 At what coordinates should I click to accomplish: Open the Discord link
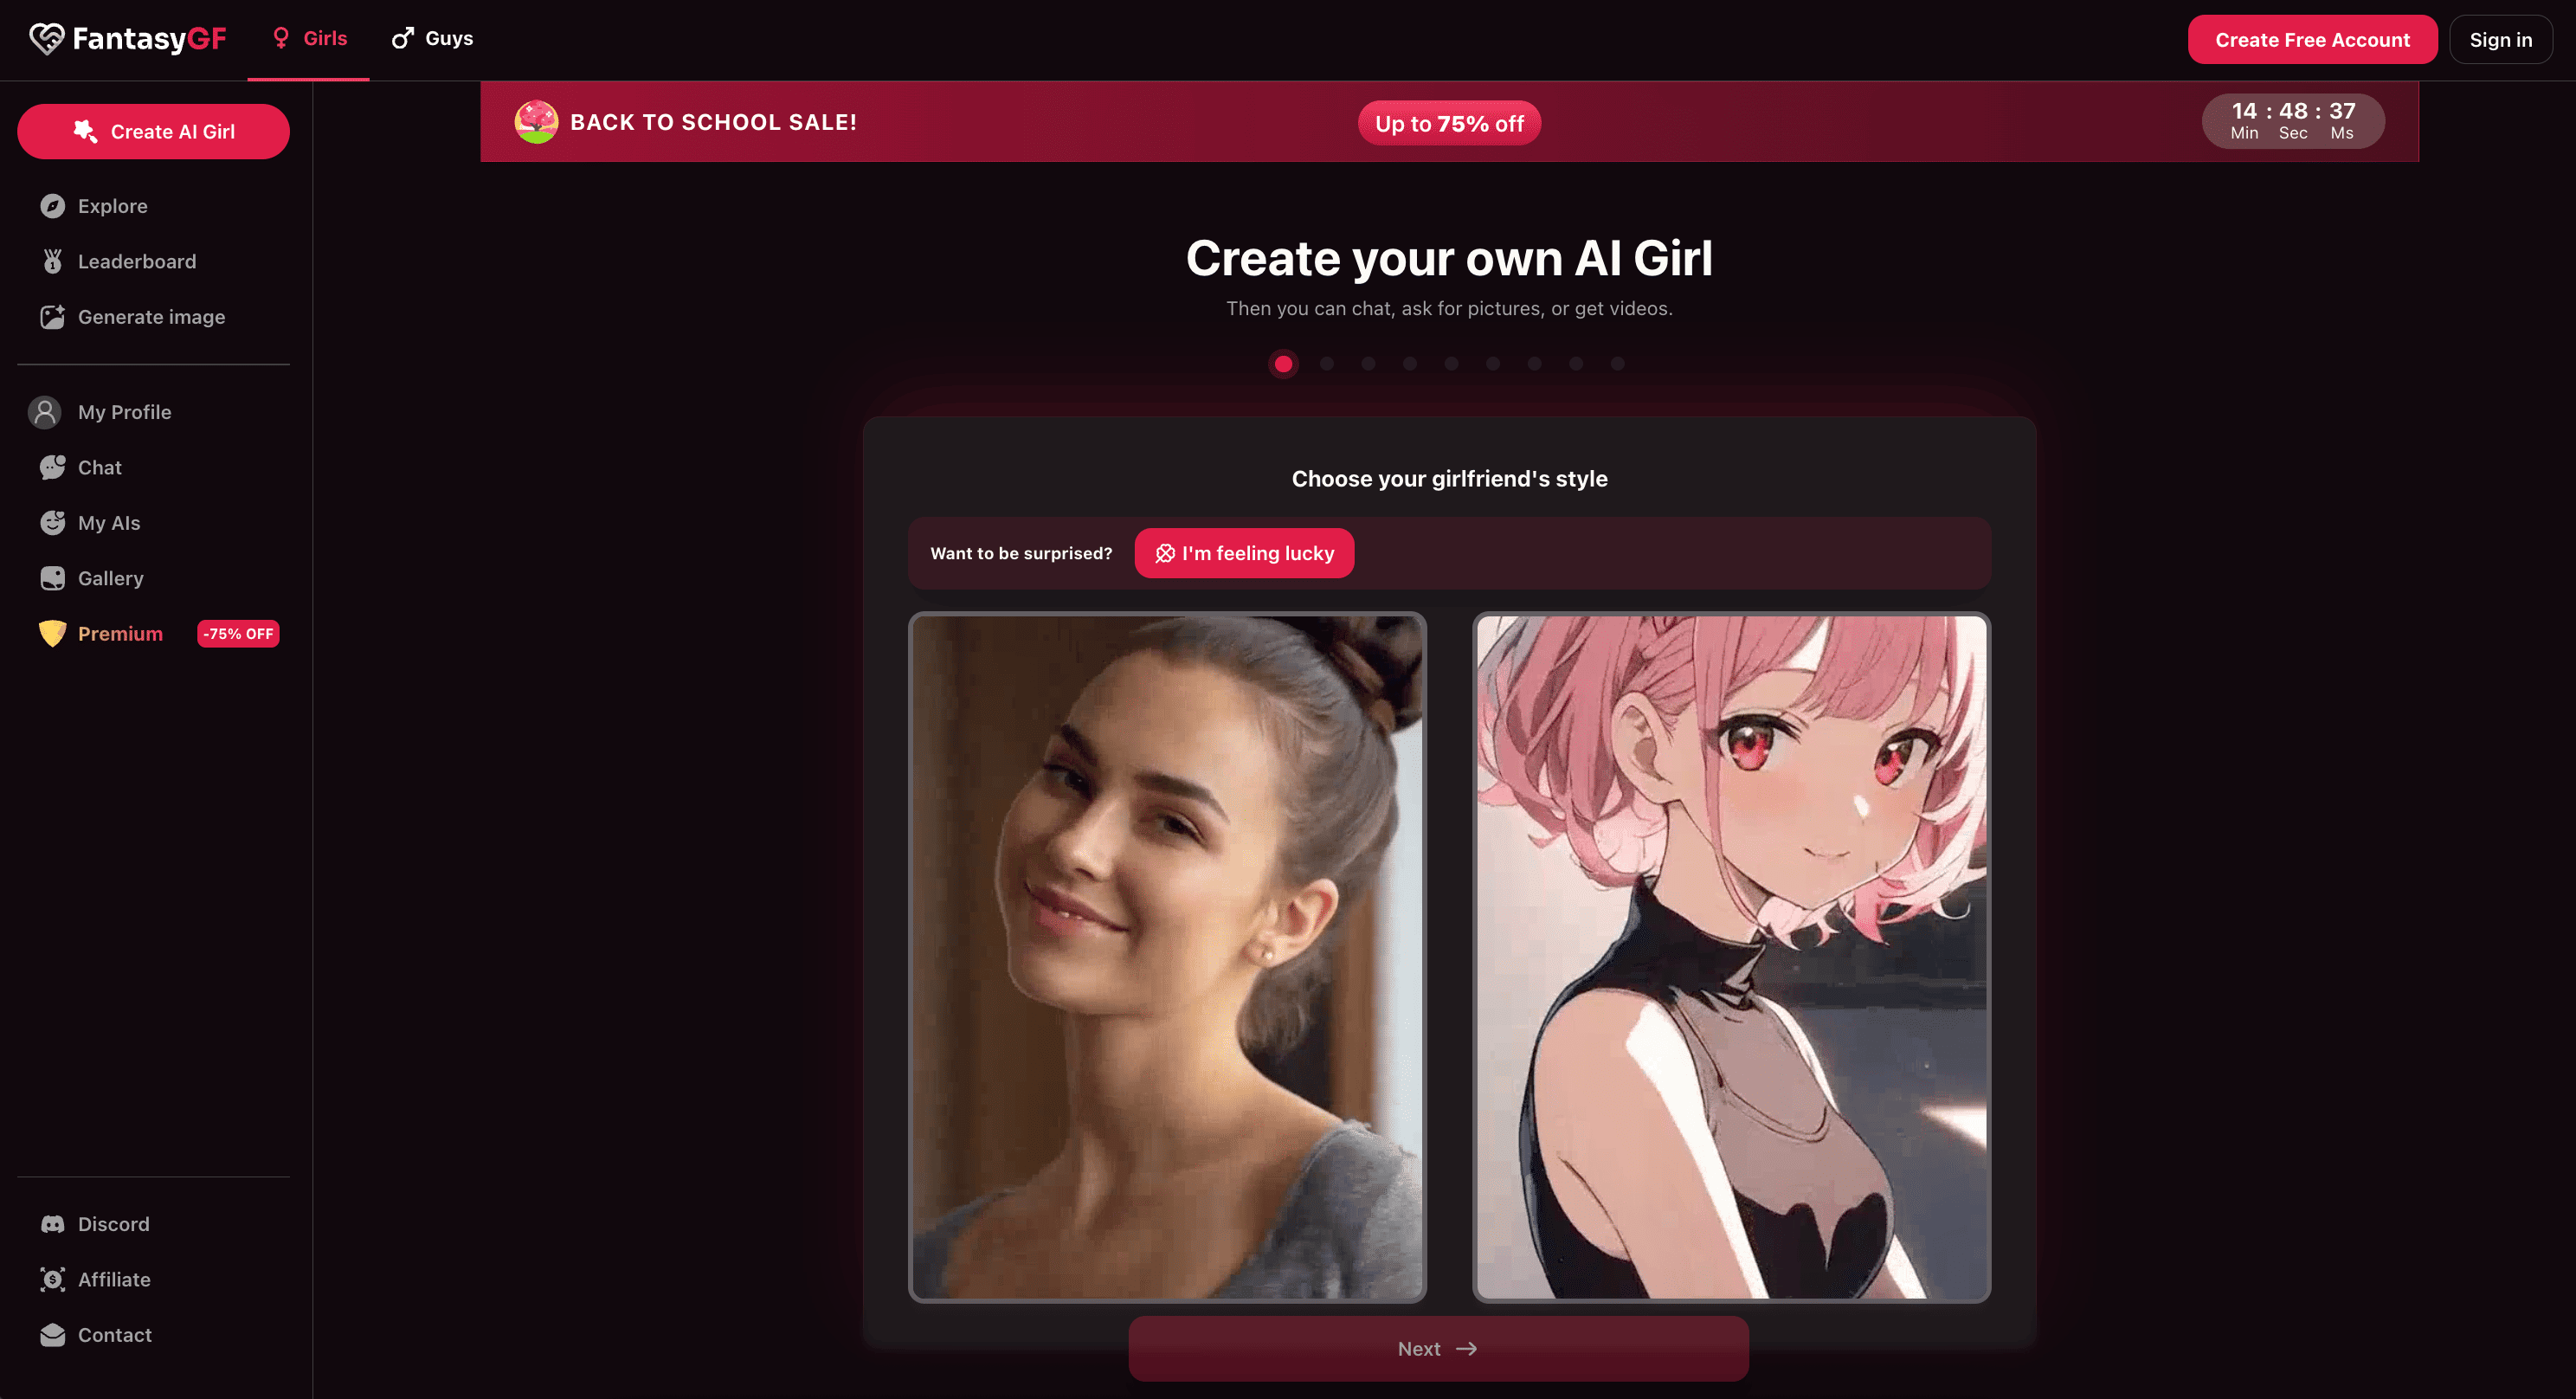point(113,1223)
